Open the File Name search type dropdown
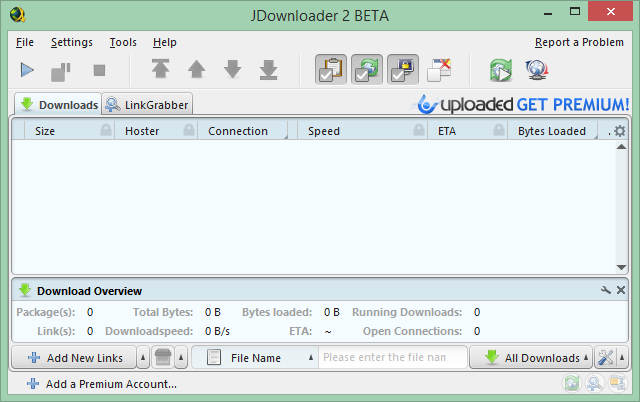 [255, 358]
